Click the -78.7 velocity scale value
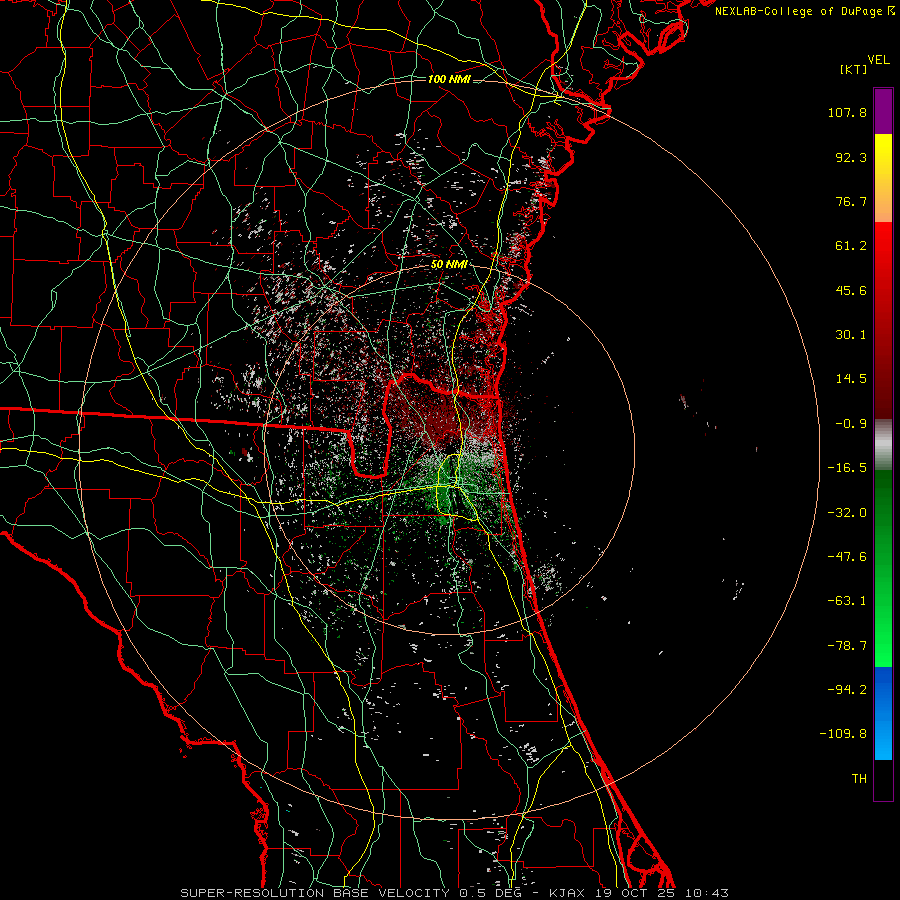This screenshot has height=900, width=900. pyautogui.click(x=847, y=646)
